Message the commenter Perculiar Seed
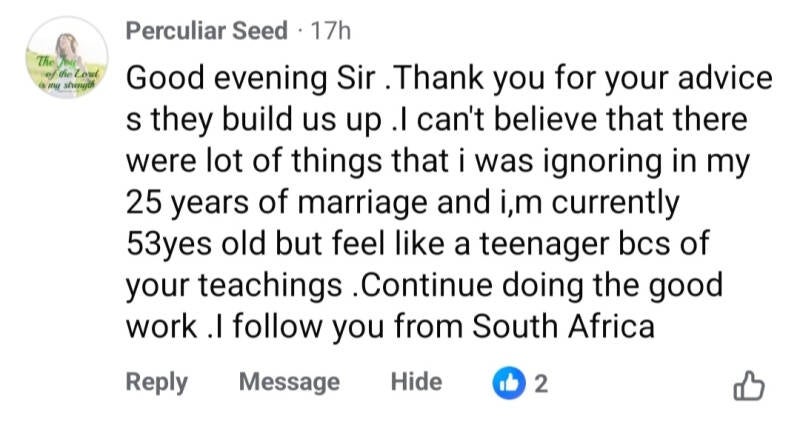800x422 pixels. [x=289, y=382]
